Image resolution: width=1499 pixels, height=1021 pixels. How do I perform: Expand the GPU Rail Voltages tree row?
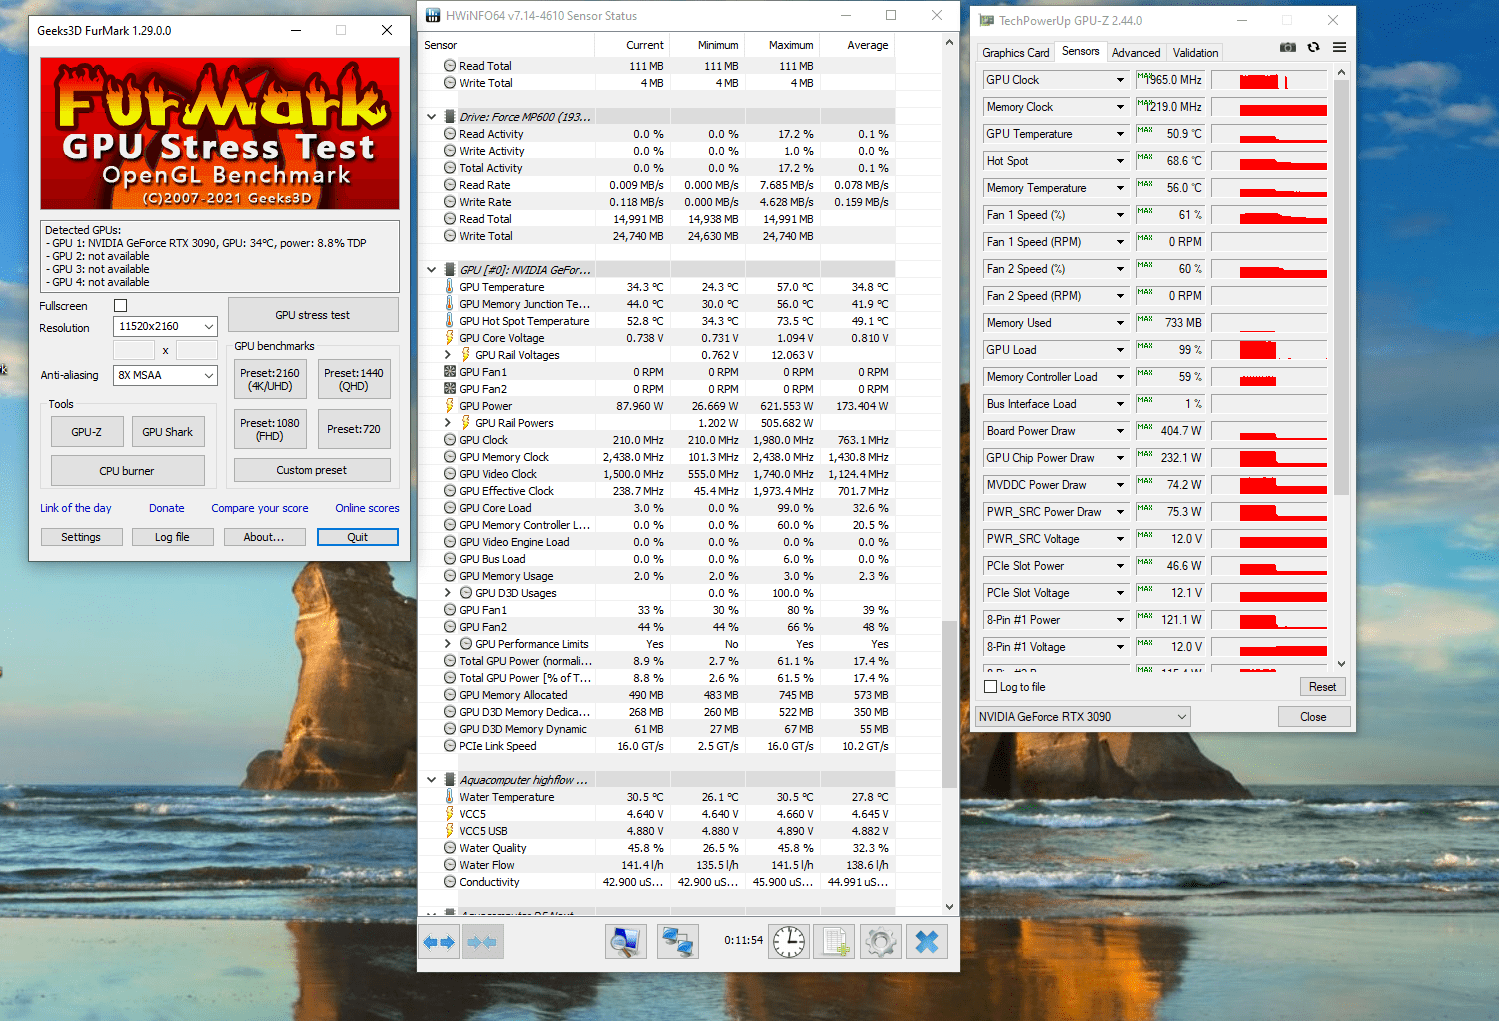[x=448, y=355]
